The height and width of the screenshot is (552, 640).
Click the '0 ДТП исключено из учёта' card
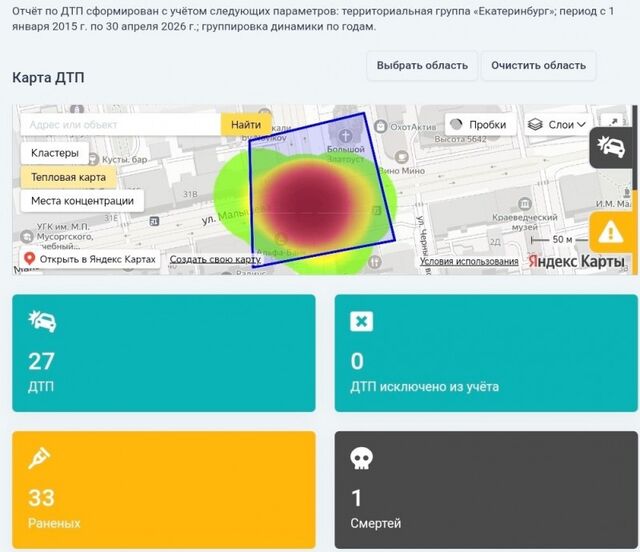coord(486,353)
